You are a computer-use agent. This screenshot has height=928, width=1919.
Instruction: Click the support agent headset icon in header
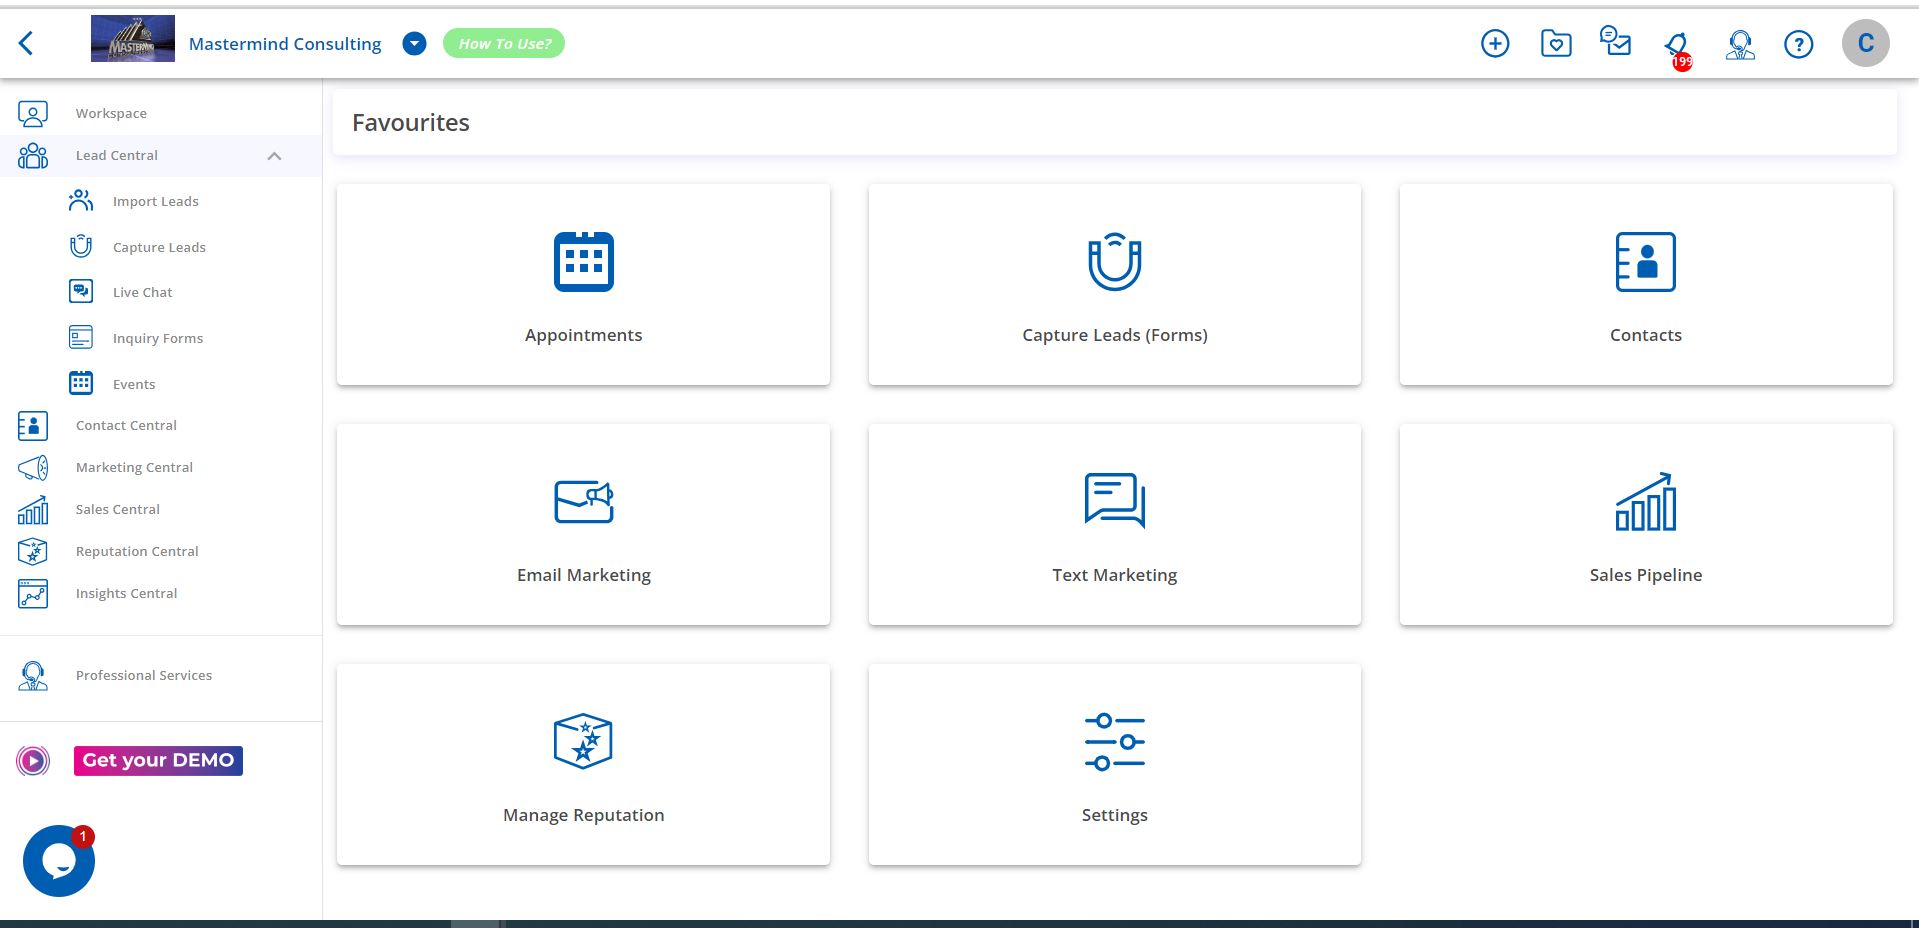click(1740, 44)
